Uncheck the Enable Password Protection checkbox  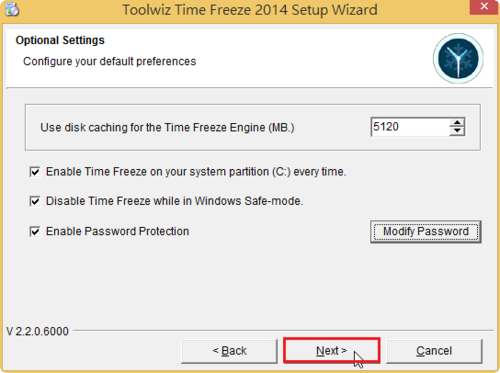point(35,231)
